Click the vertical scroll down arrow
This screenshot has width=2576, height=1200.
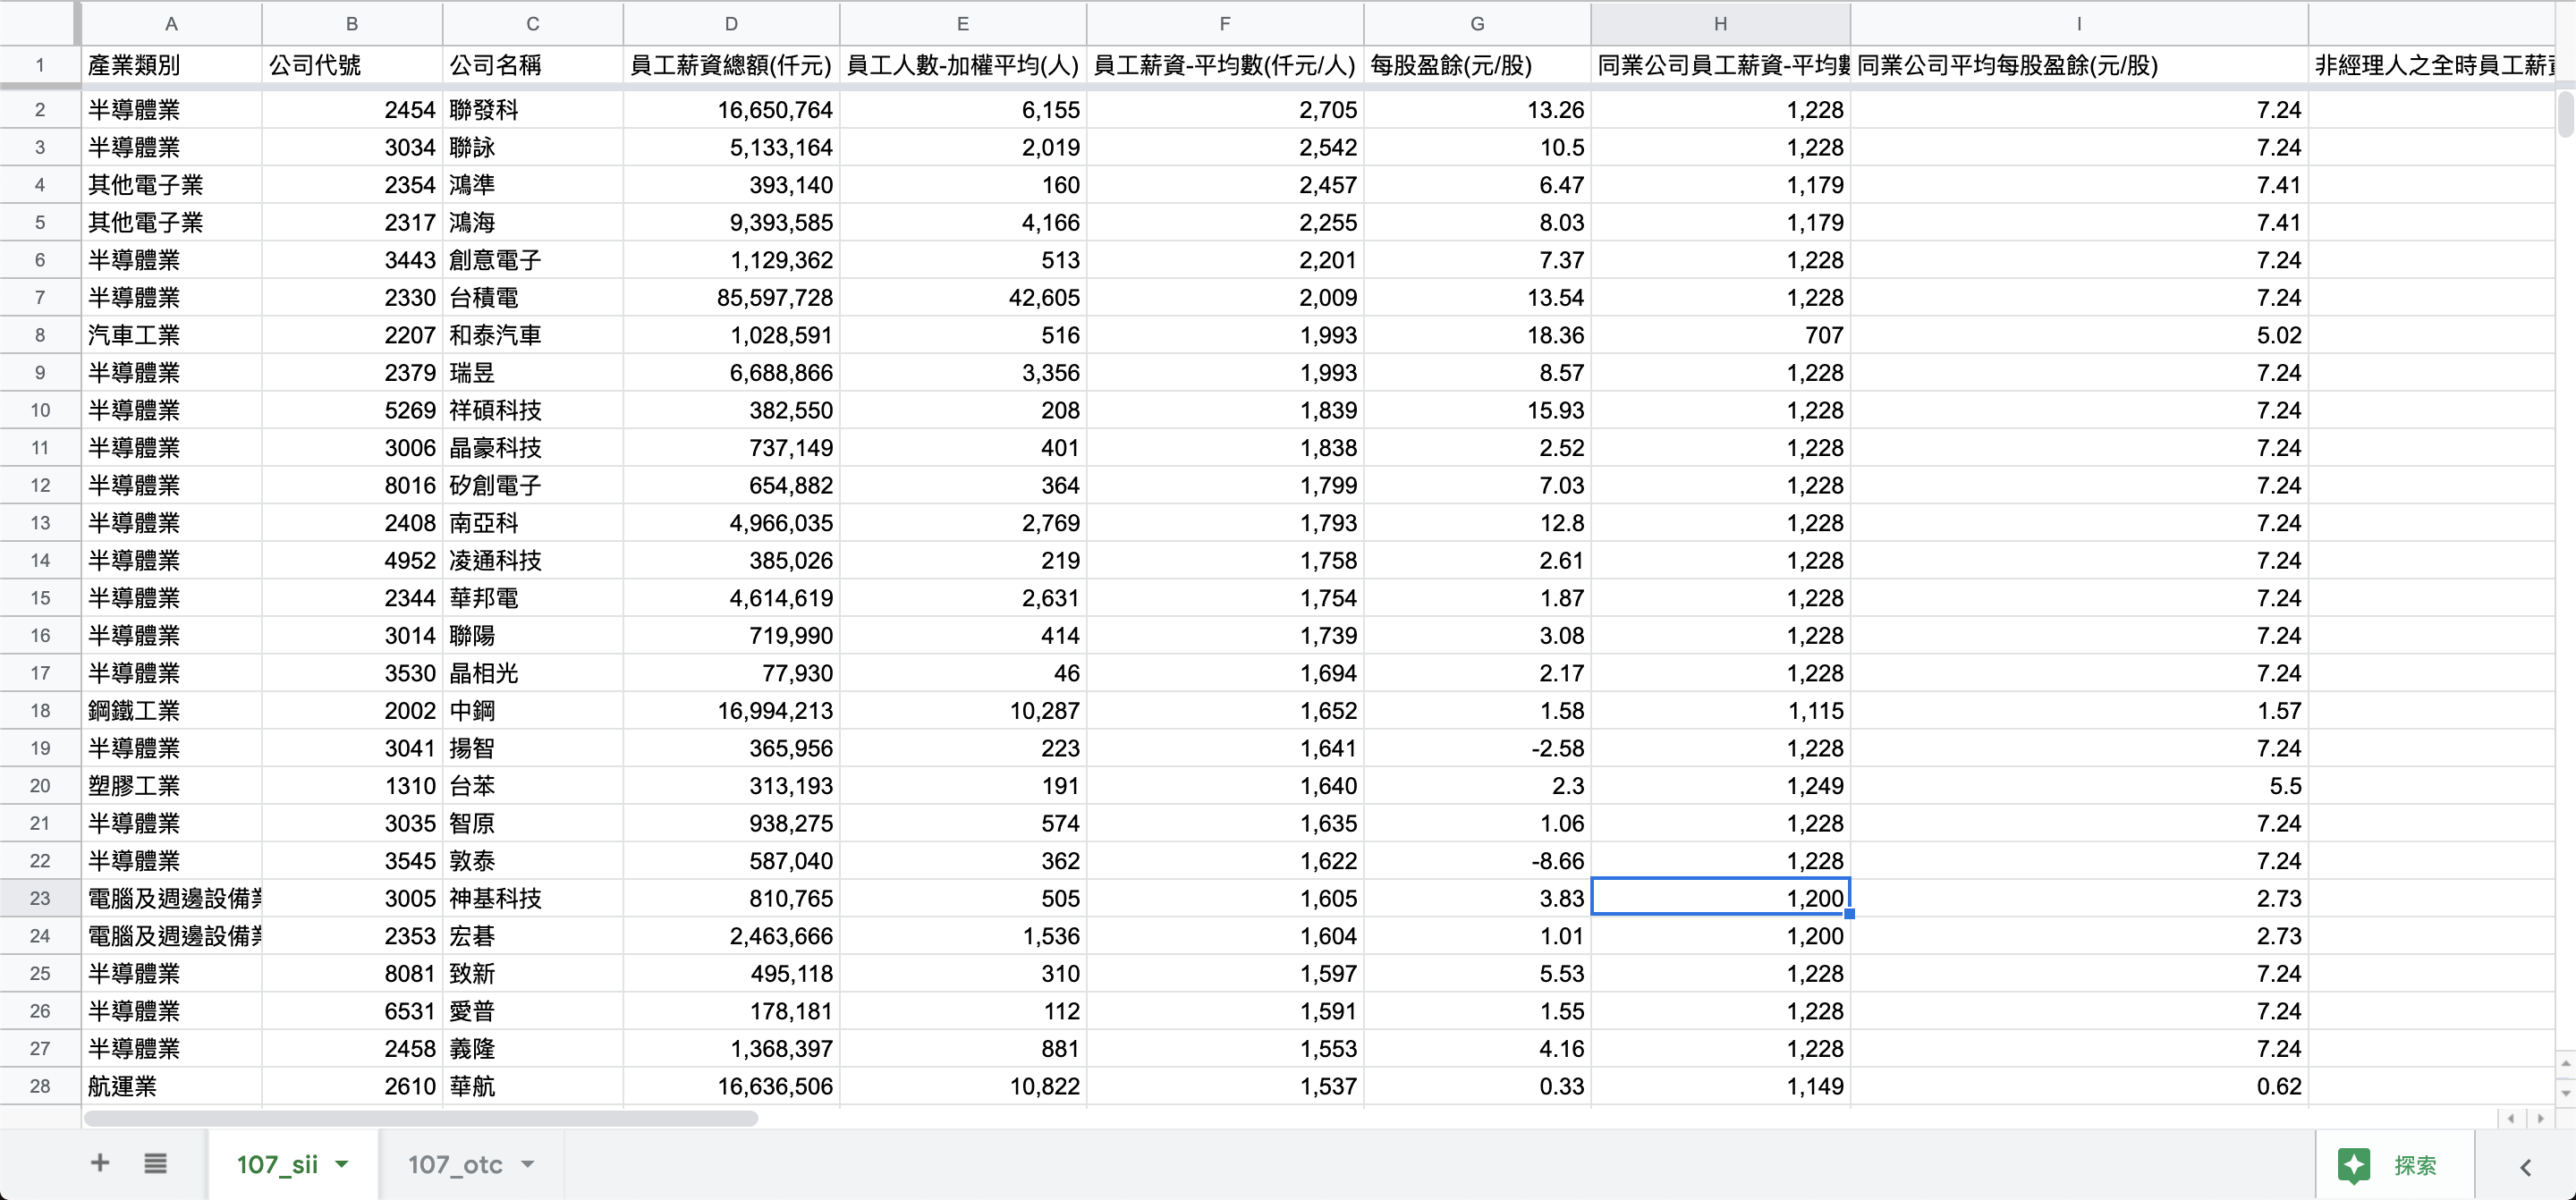[x=2565, y=1092]
